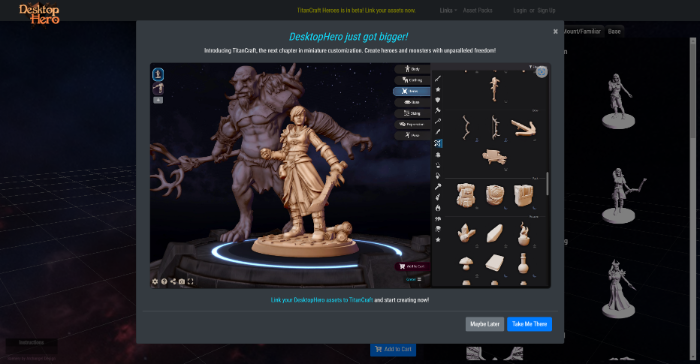700x364 pixels.
Task: Switch to the Base tab
Action: [614, 31]
